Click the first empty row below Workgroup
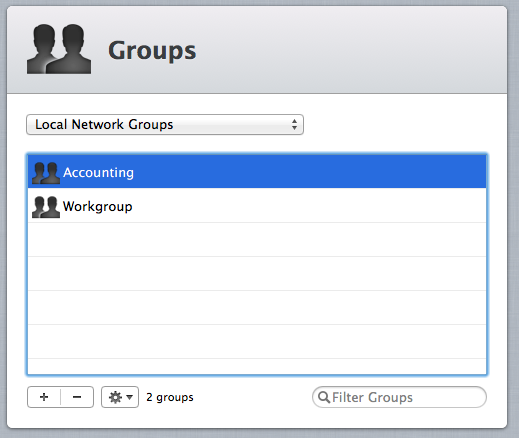Viewport: 519px width, 438px height. pyautogui.click(x=257, y=240)
